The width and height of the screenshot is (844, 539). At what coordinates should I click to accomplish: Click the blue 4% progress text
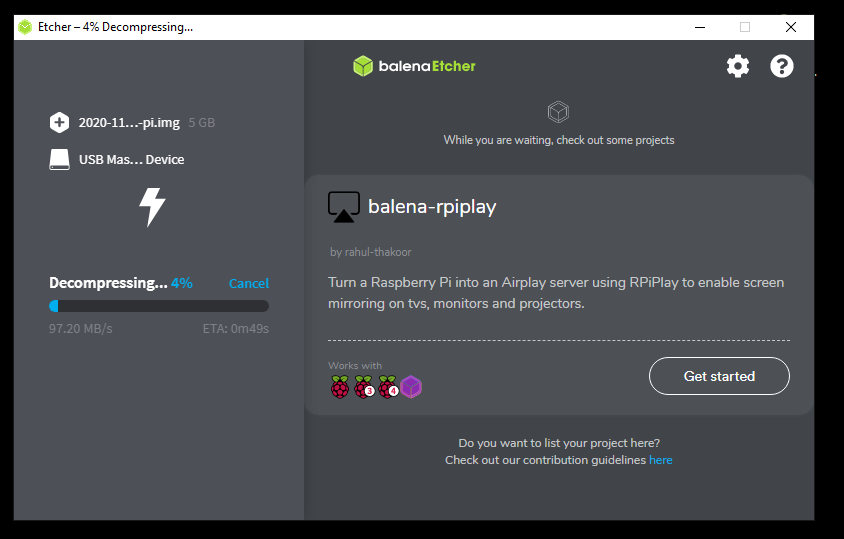click(x=181, y=283)
